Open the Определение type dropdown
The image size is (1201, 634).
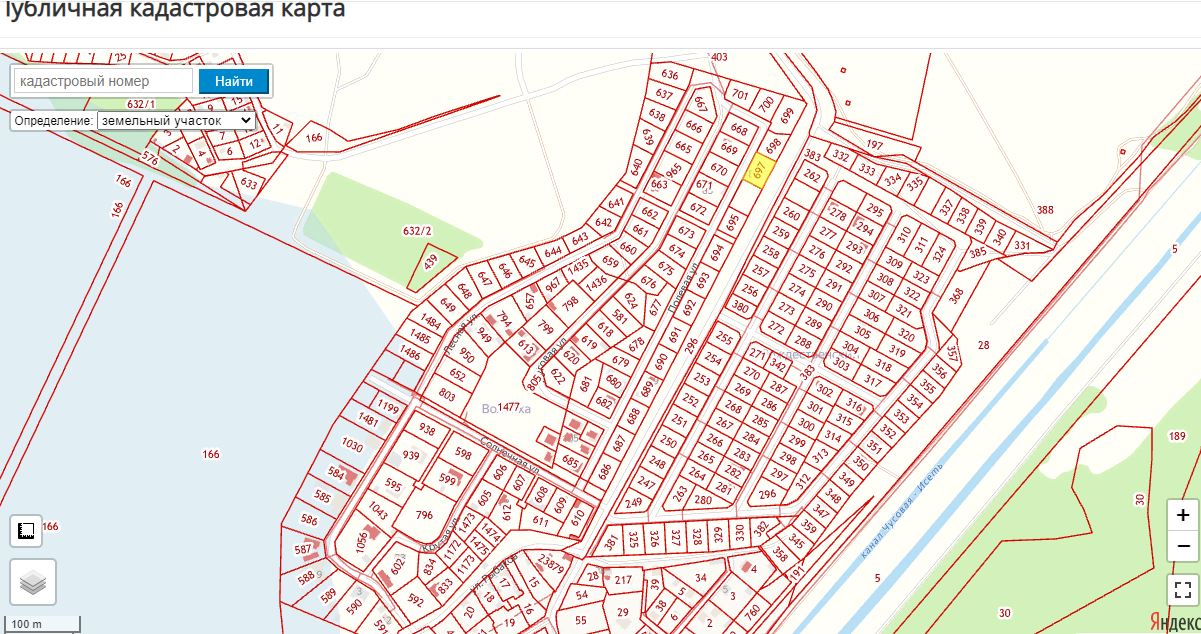(x=176, y=120)
